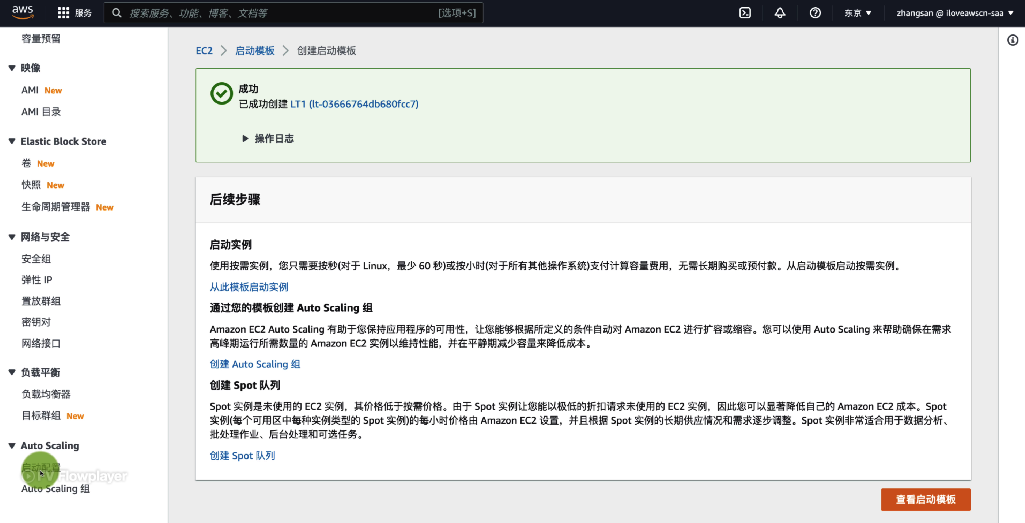Click 从此模板启动实例 link
This screenshot has height=523, width=1025.
click(x=249, y=286)
